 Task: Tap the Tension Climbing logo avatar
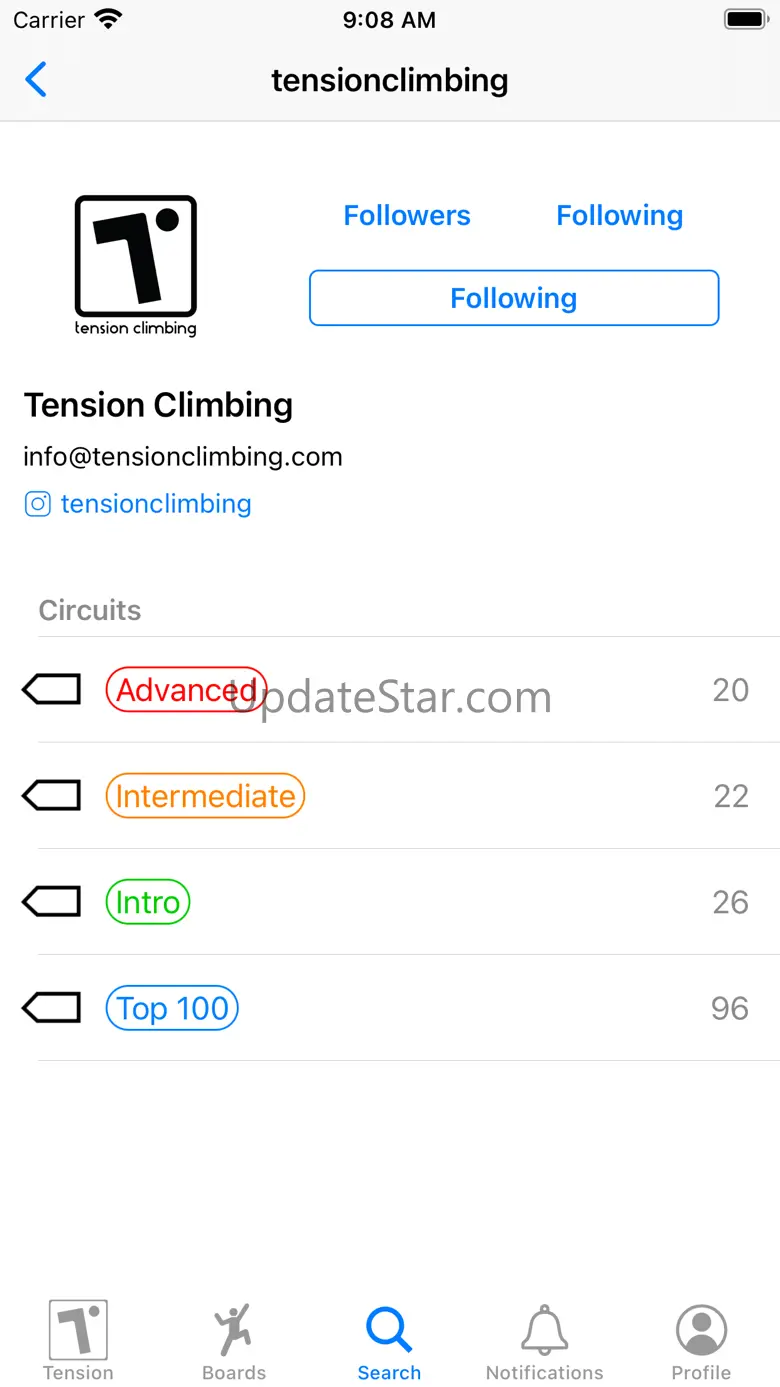click(136, 264)
